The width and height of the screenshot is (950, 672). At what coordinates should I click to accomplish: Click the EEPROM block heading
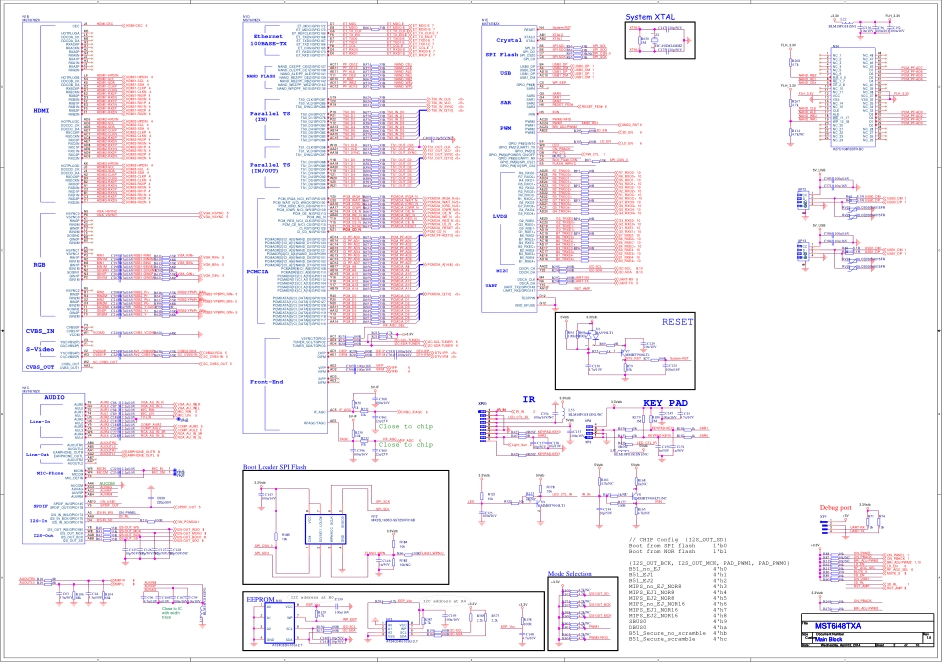click(264, 597)
